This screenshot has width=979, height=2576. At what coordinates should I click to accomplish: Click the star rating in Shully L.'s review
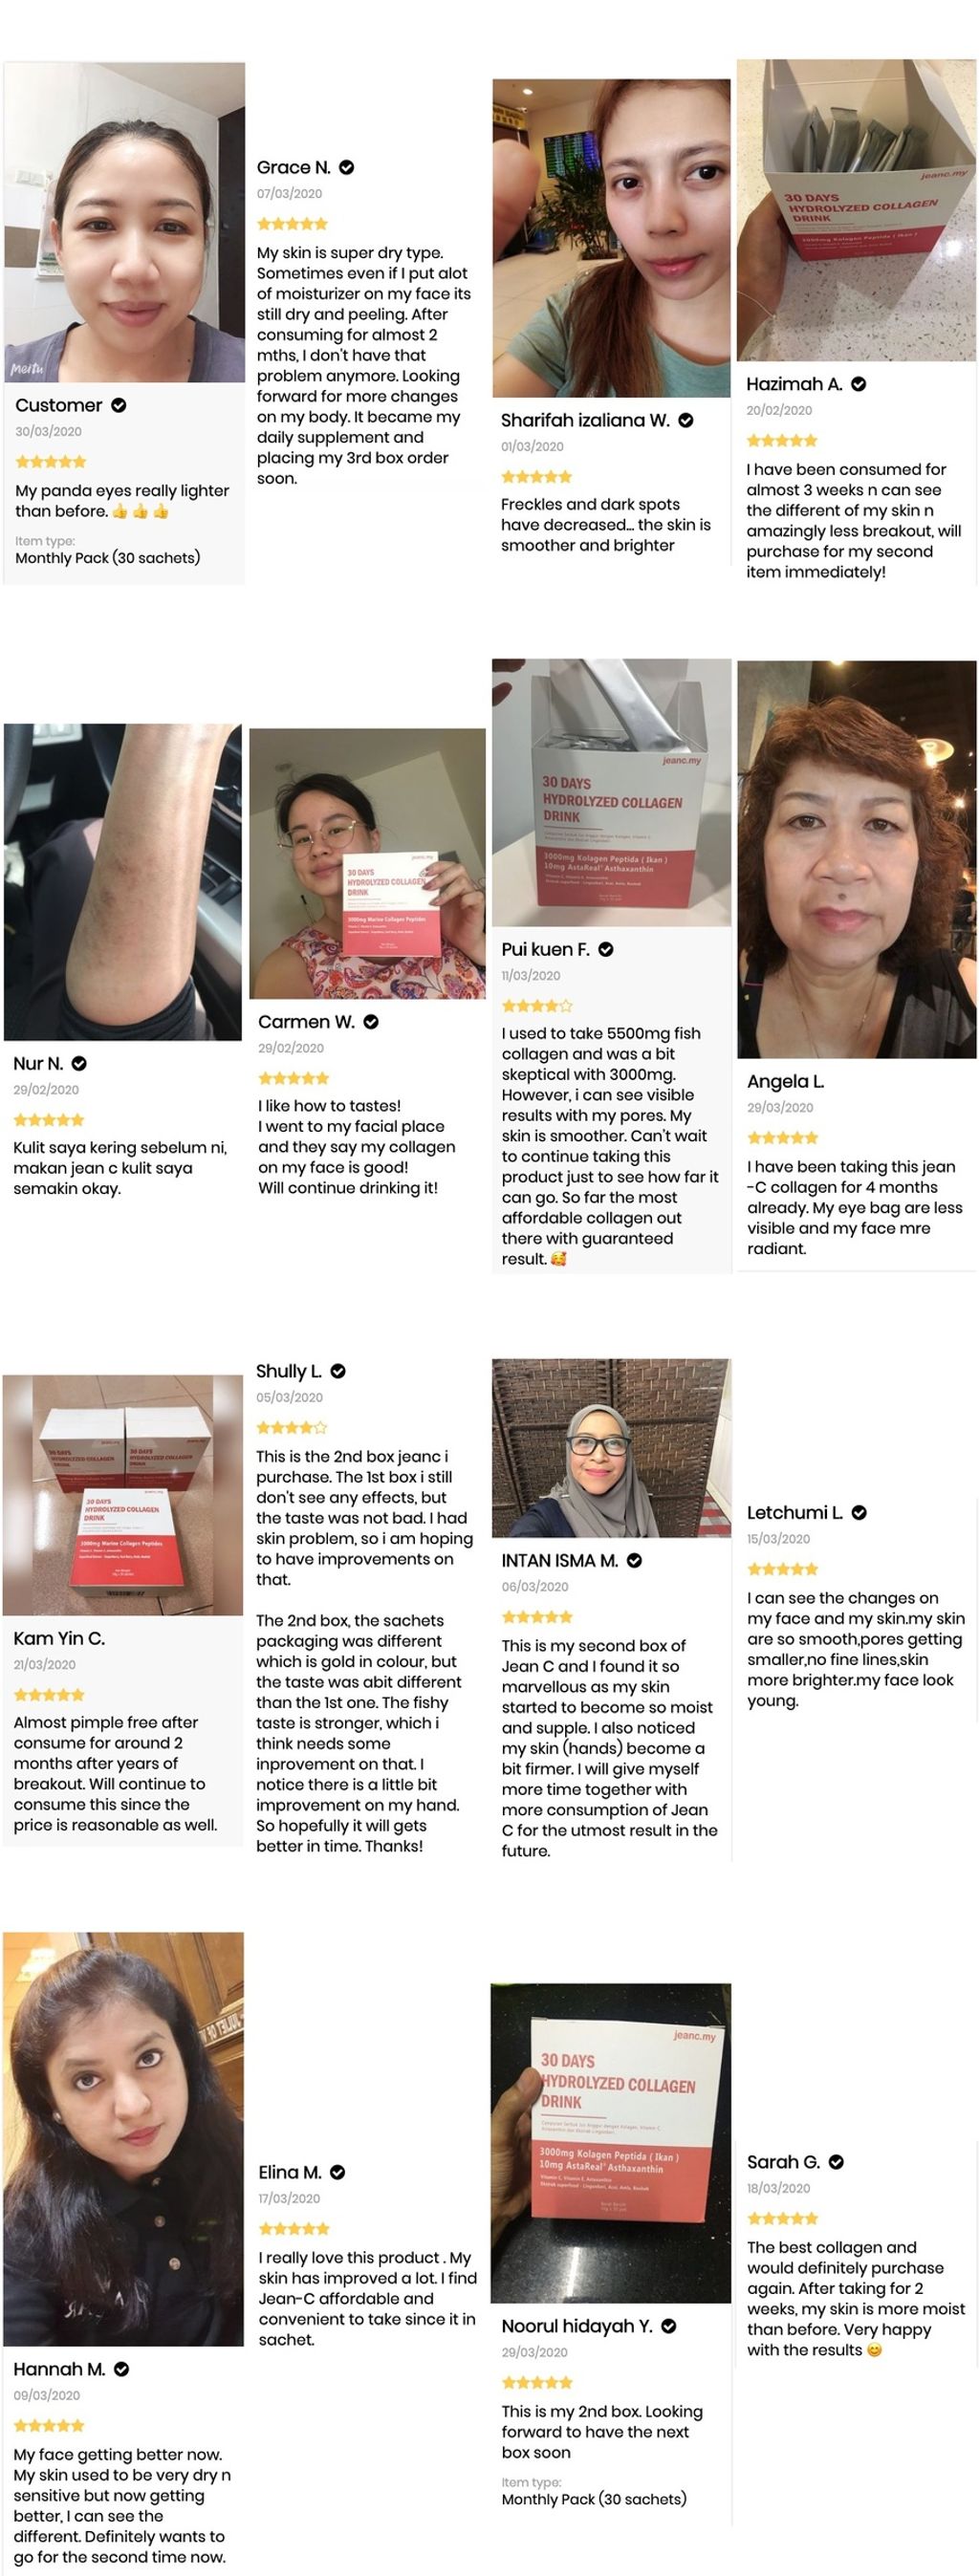point(291,1428)
